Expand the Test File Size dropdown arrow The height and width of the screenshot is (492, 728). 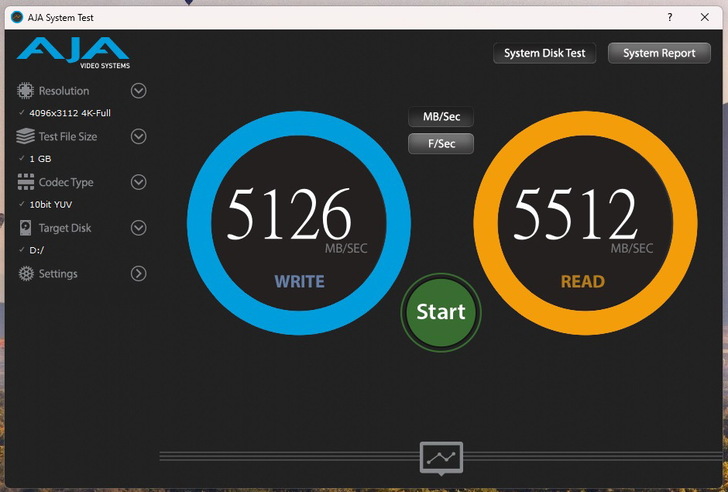coord(138,136)
